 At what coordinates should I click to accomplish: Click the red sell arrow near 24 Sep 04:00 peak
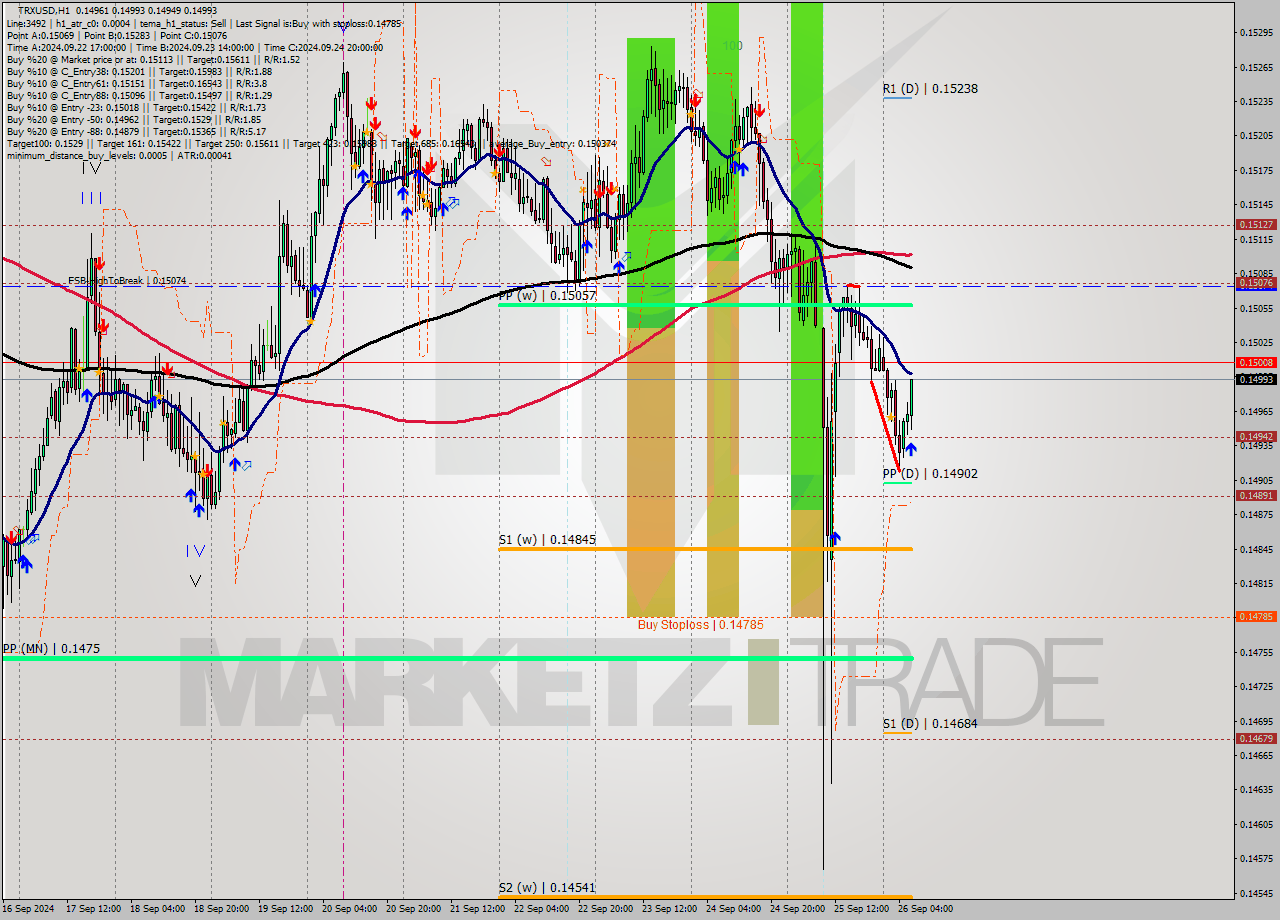tap(758, 112)
